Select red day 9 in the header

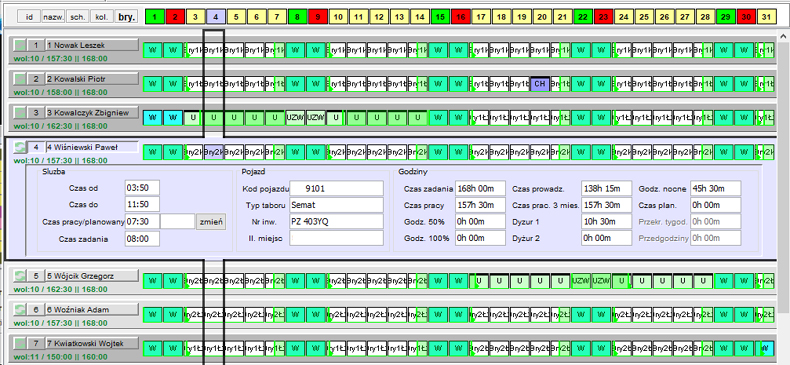pos(317,17)
